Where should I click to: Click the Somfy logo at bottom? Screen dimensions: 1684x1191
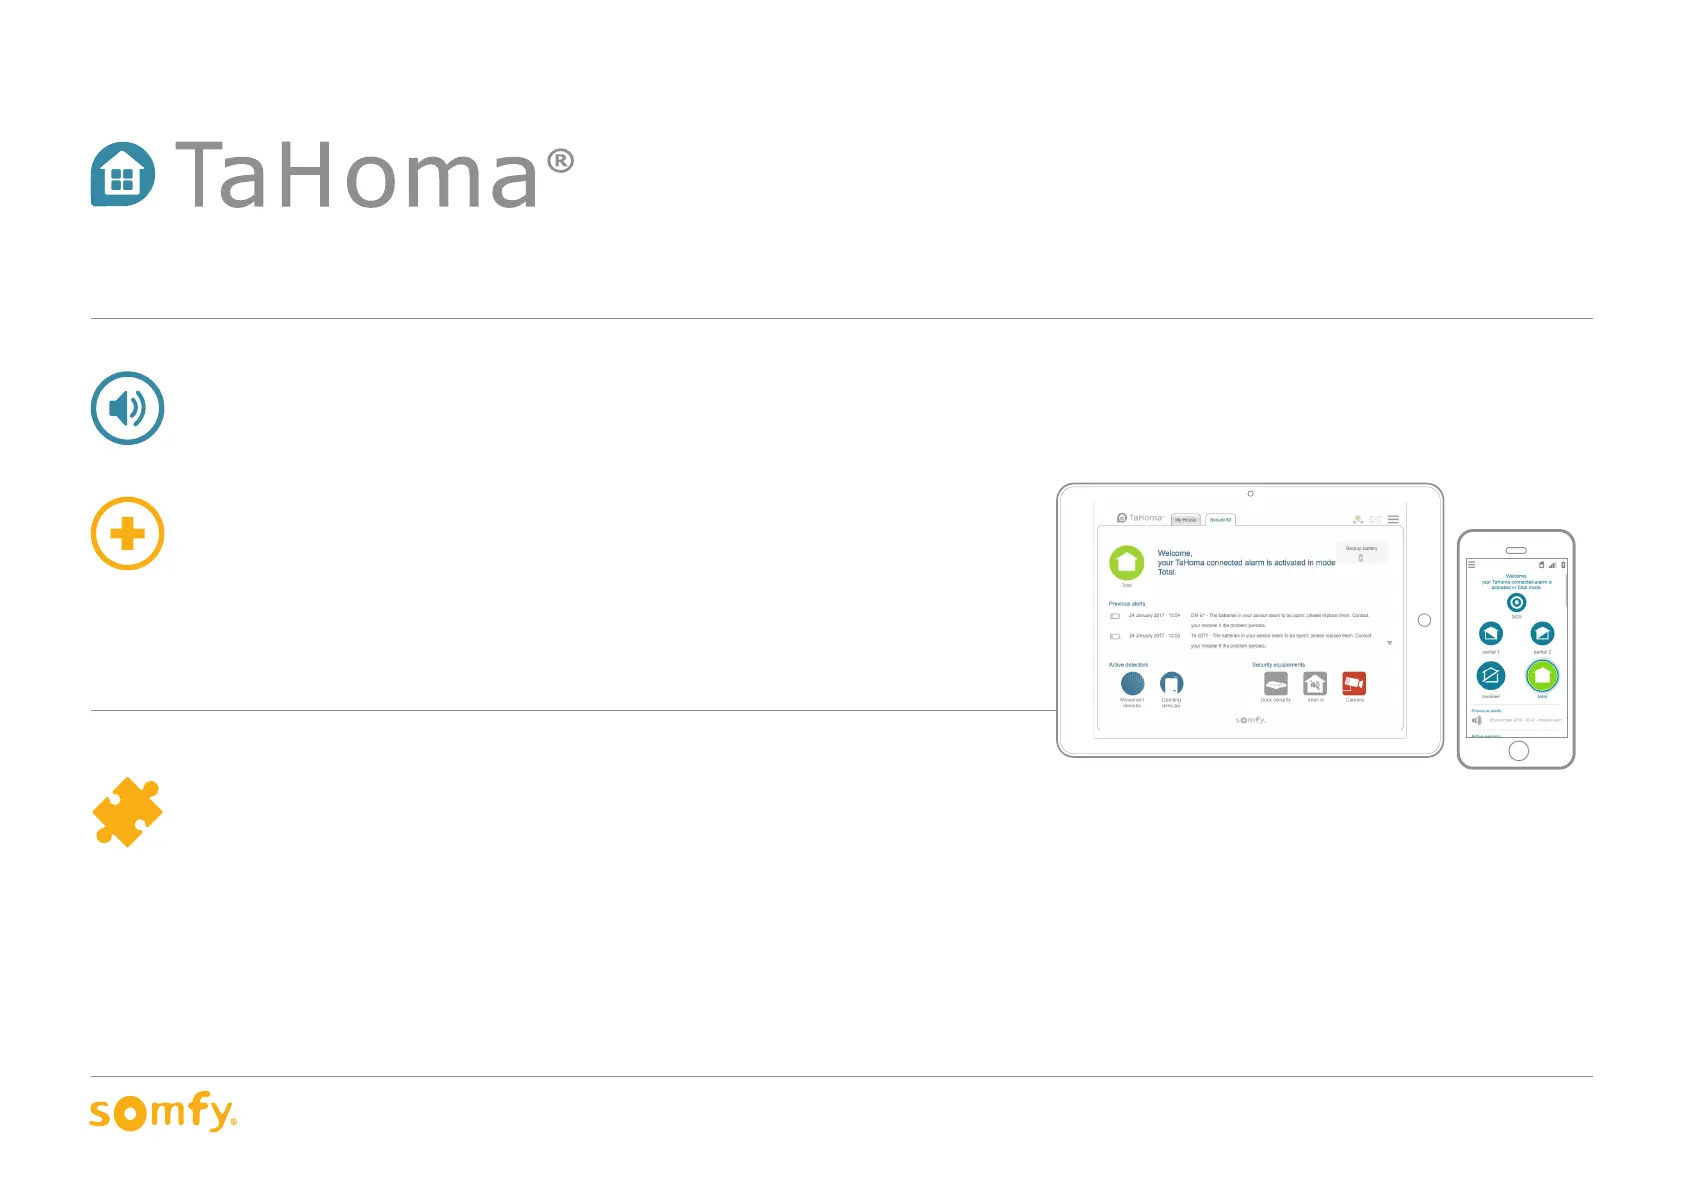click(163, 1112)
